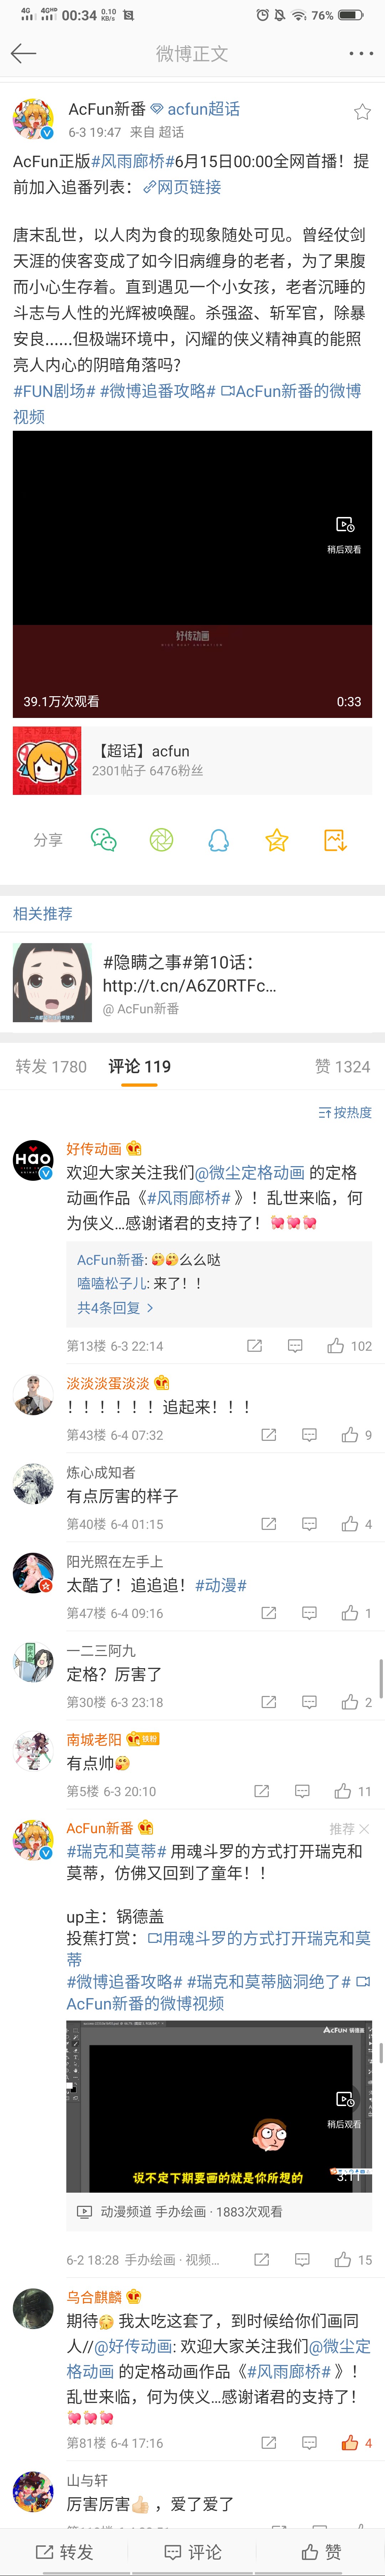
Task: Share the post to WeChat
Action: (104, 840)
